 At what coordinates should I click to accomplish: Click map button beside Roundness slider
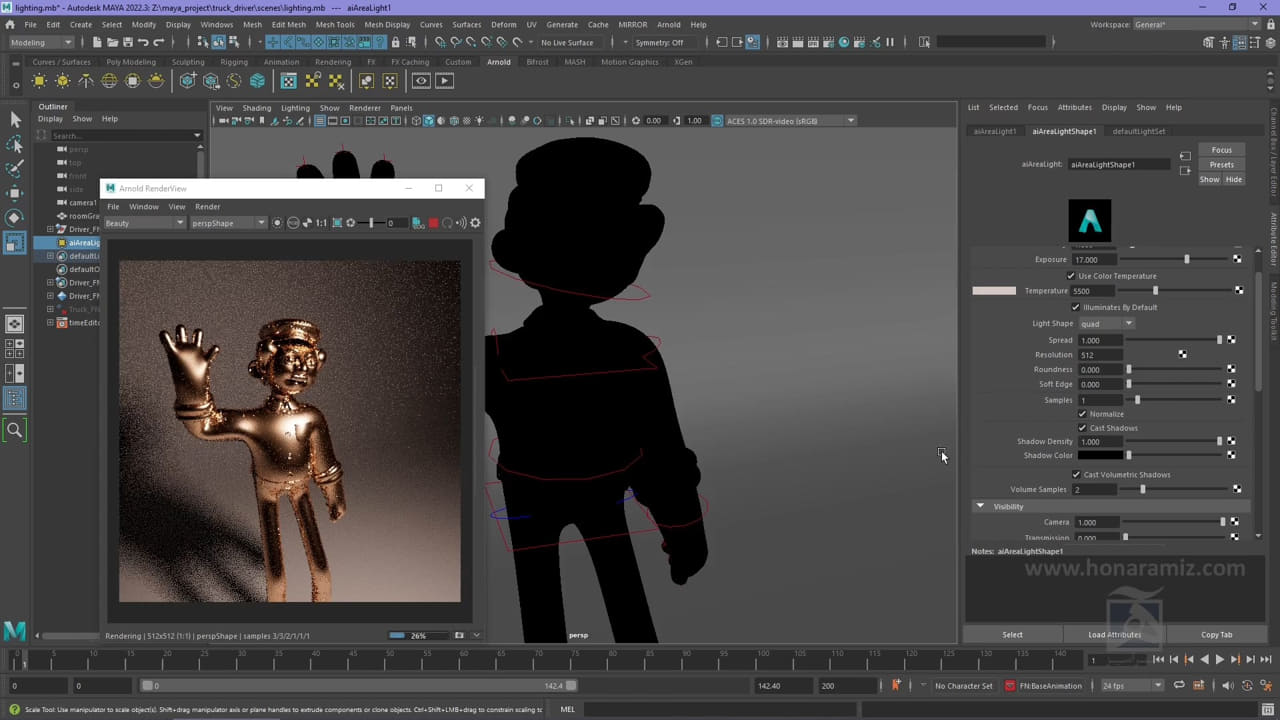[1231, 369]
